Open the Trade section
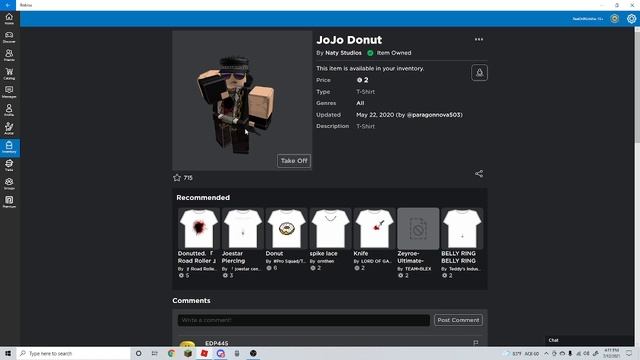 [9, 165]
